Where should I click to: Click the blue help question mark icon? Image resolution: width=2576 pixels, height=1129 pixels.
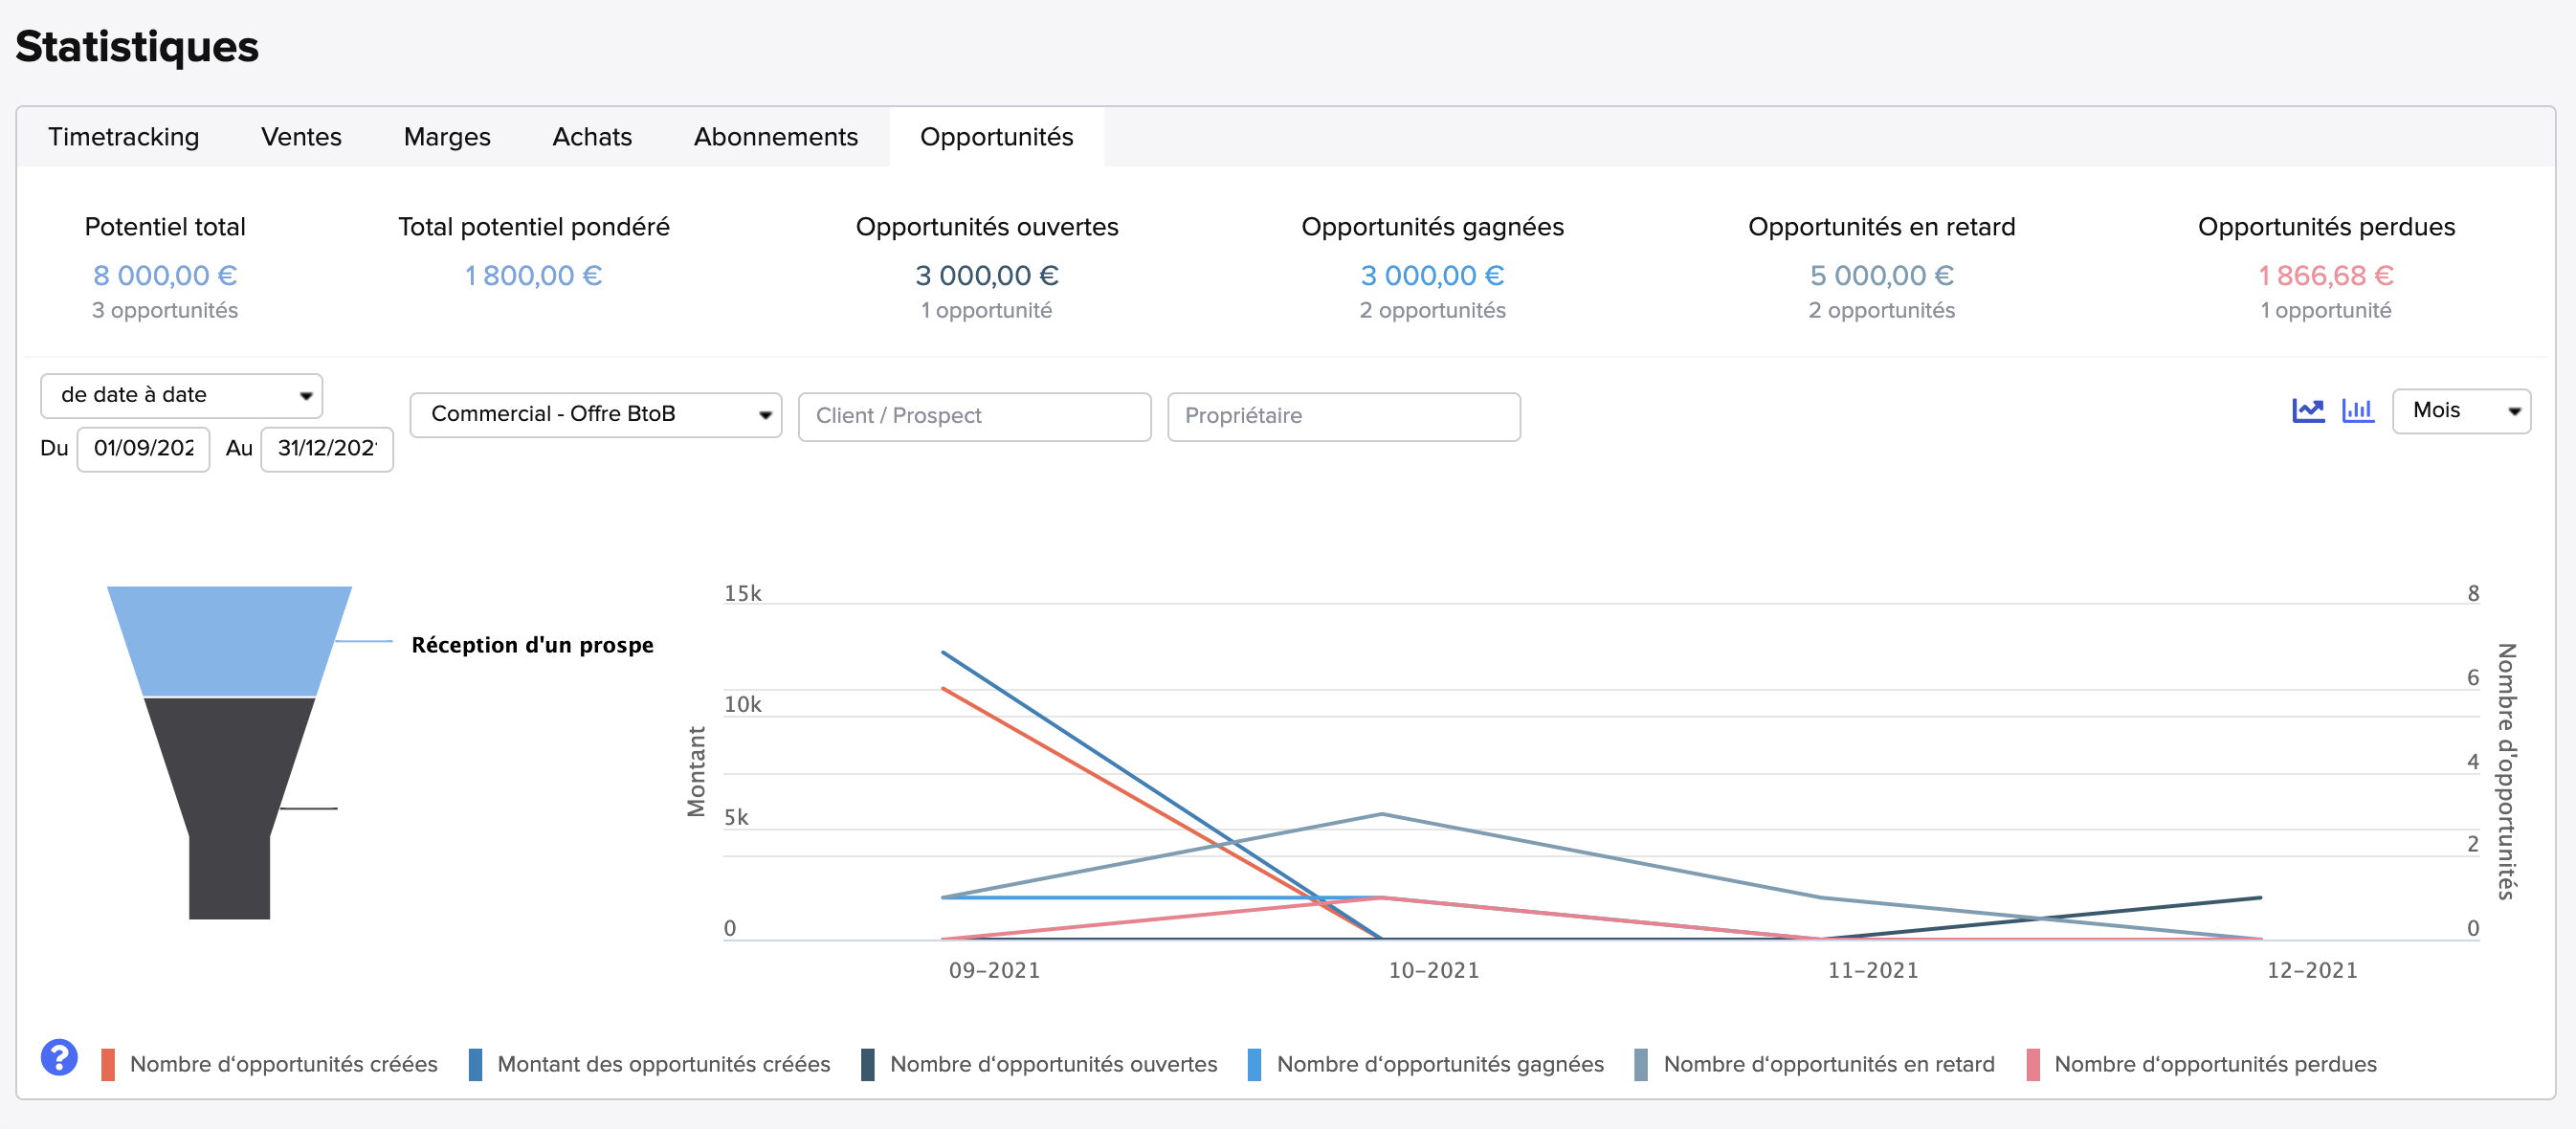(x=59, y=1057)
